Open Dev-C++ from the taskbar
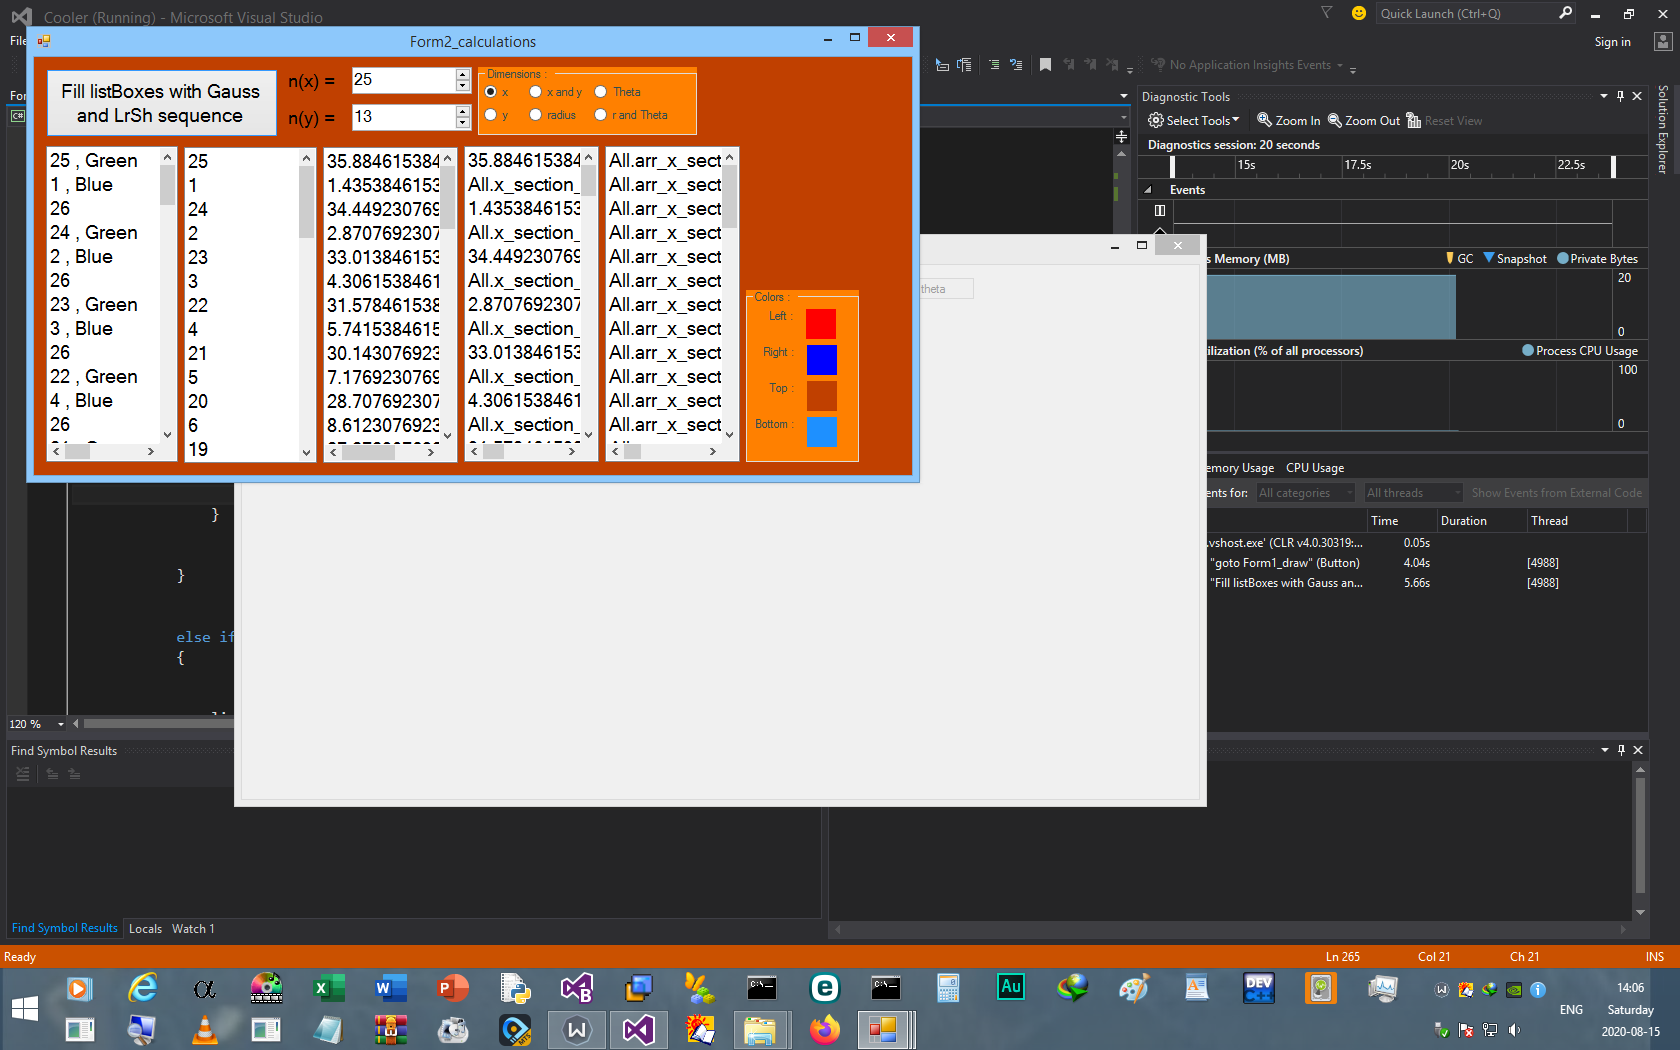The height and width of the screenshot is (1050, 1680). 1259,988
